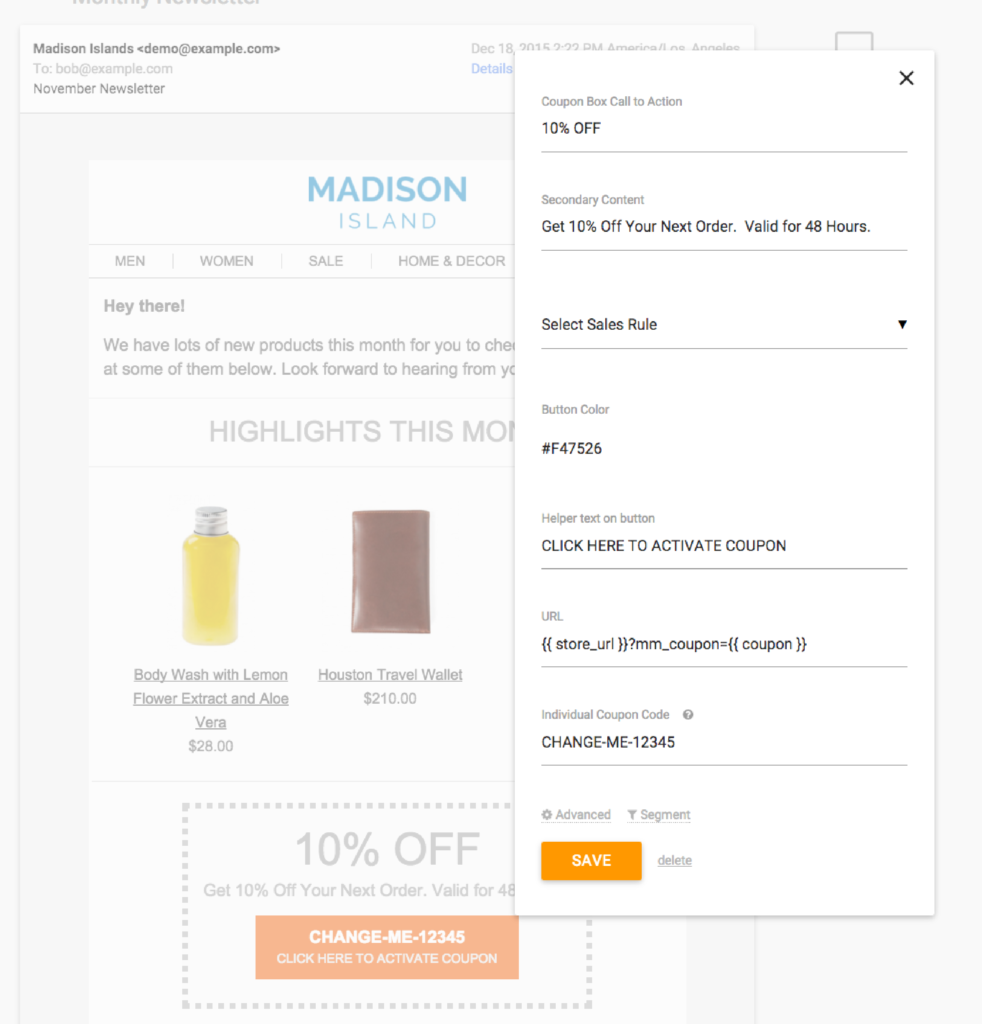Go to the SALE navigation item
The width and height of the screenshot is (982, 1024).
[326, 261]
